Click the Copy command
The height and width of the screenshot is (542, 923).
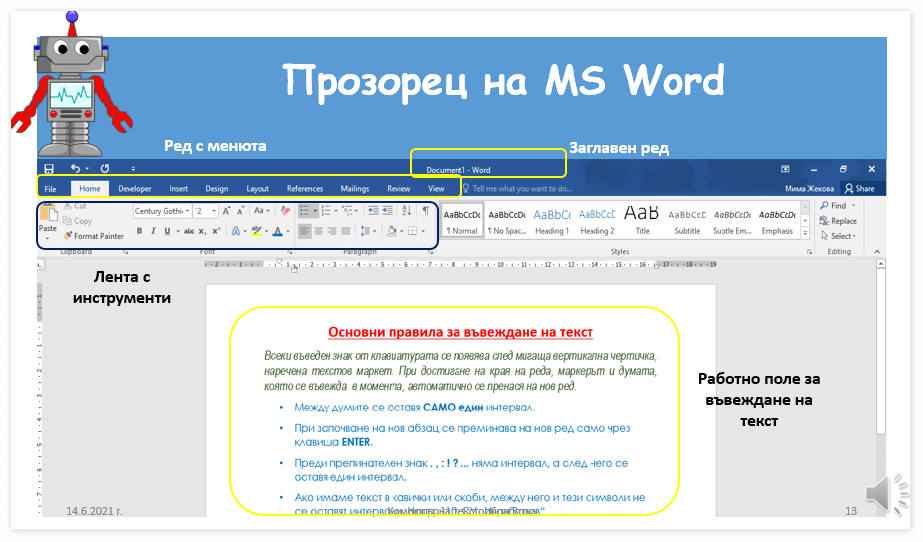(x=78, y=221)
